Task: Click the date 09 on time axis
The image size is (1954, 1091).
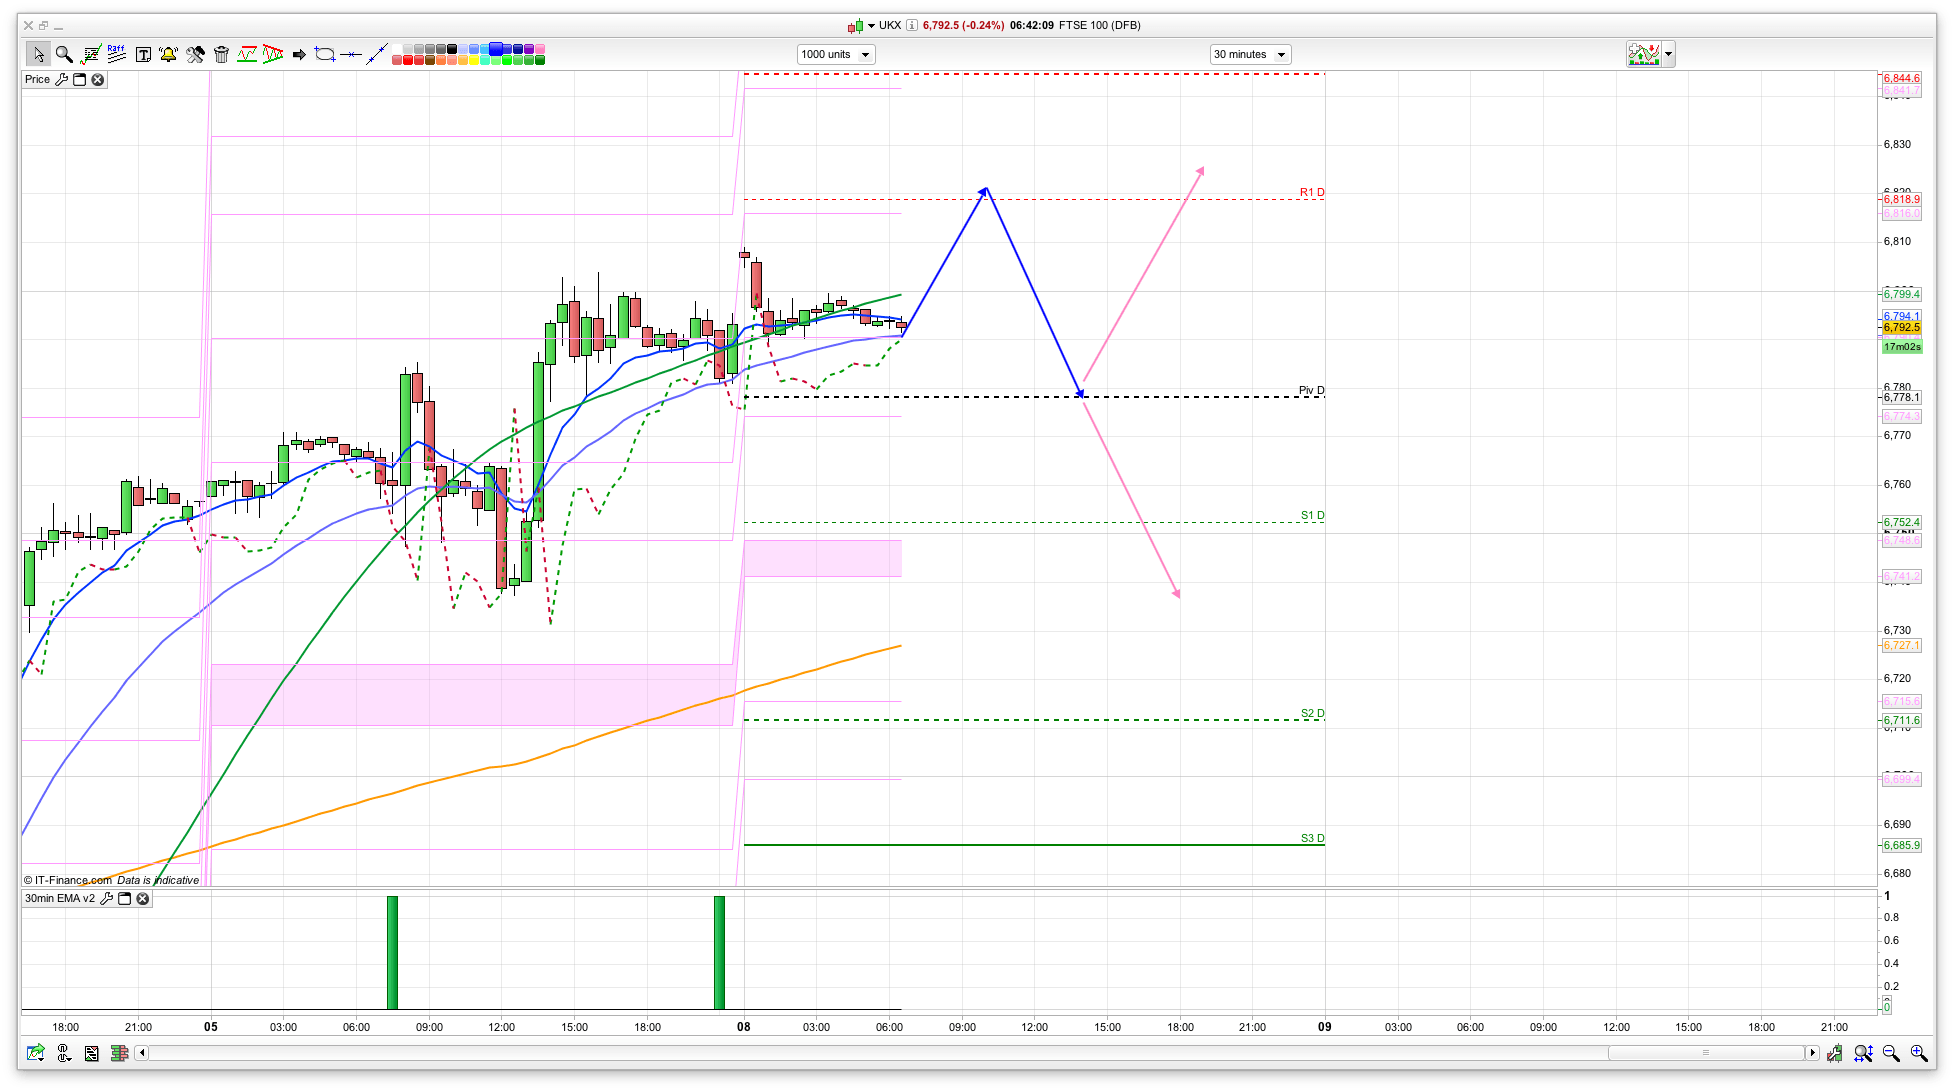Action: (1324, 1026)
